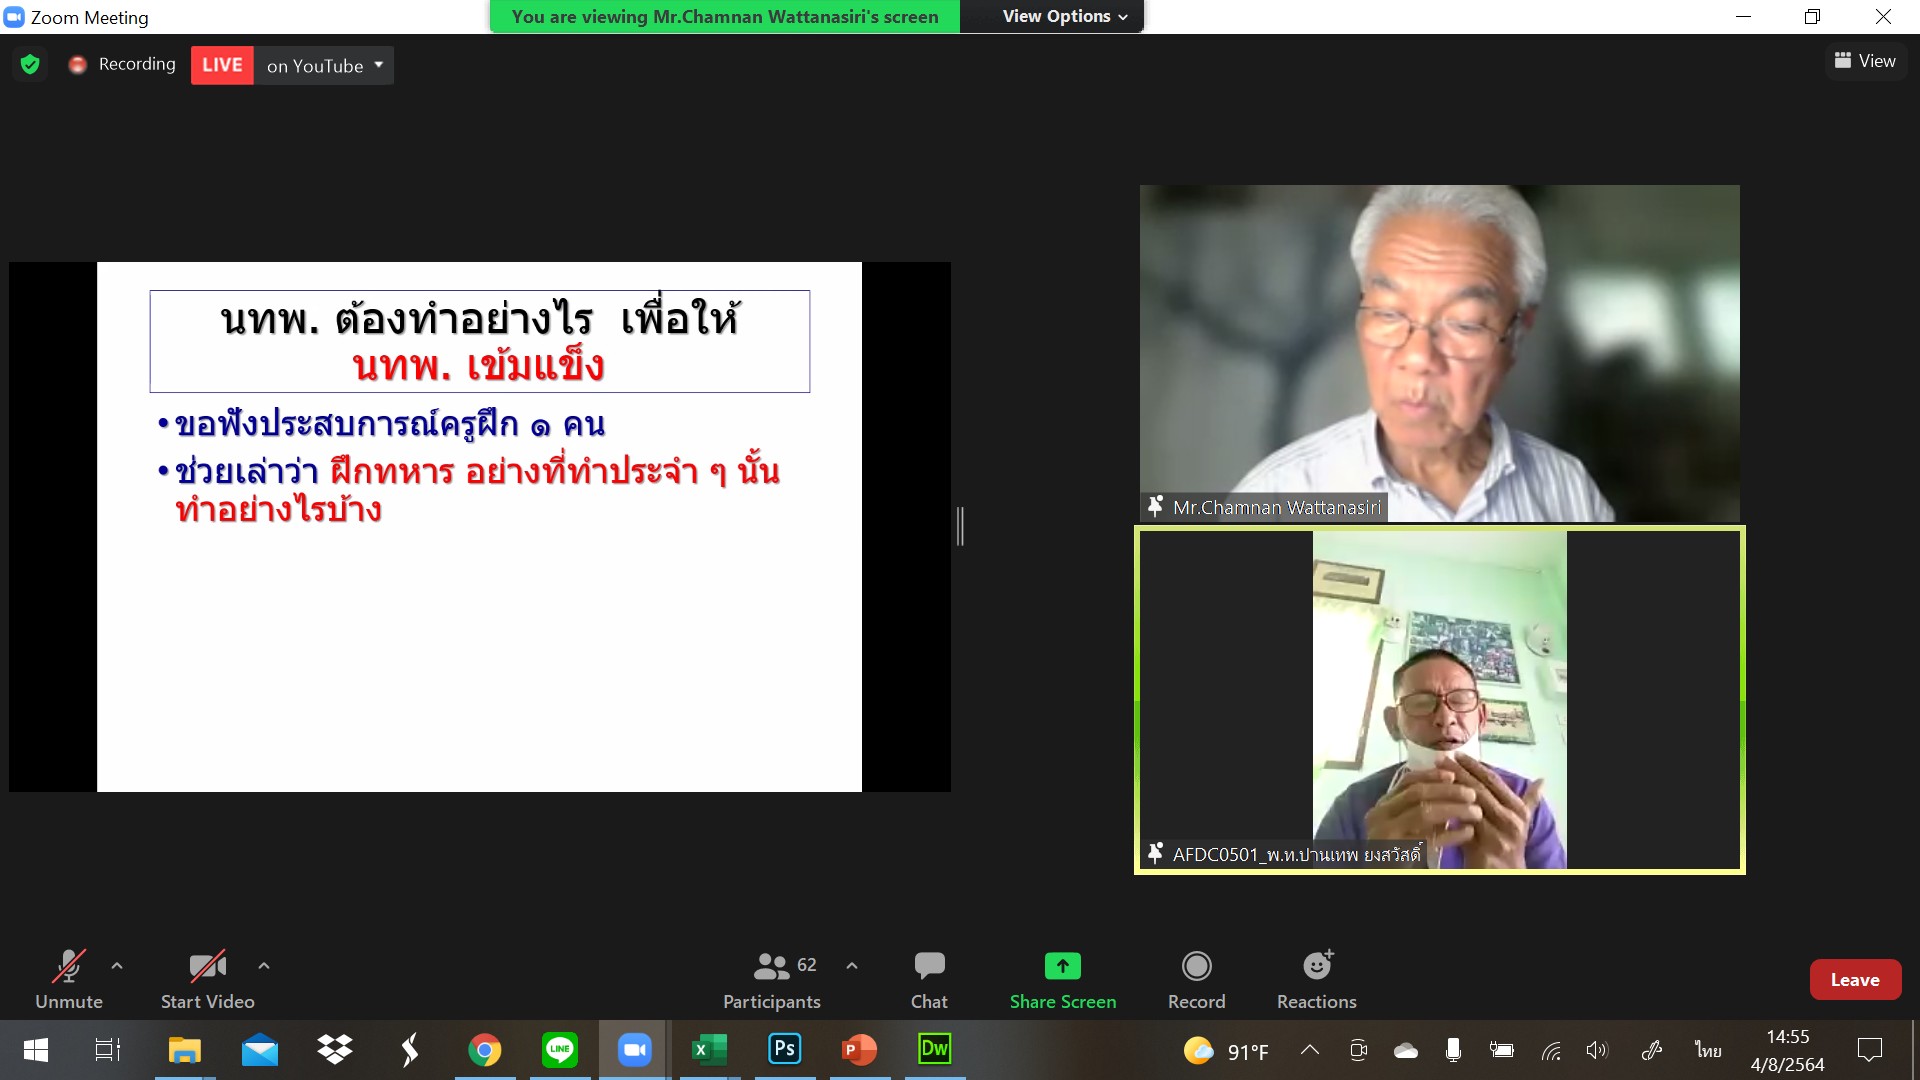This screenshot has width=1920, height=1080.
Task: Expand video options arrow beside Start Video
Action: pos(264,966)
